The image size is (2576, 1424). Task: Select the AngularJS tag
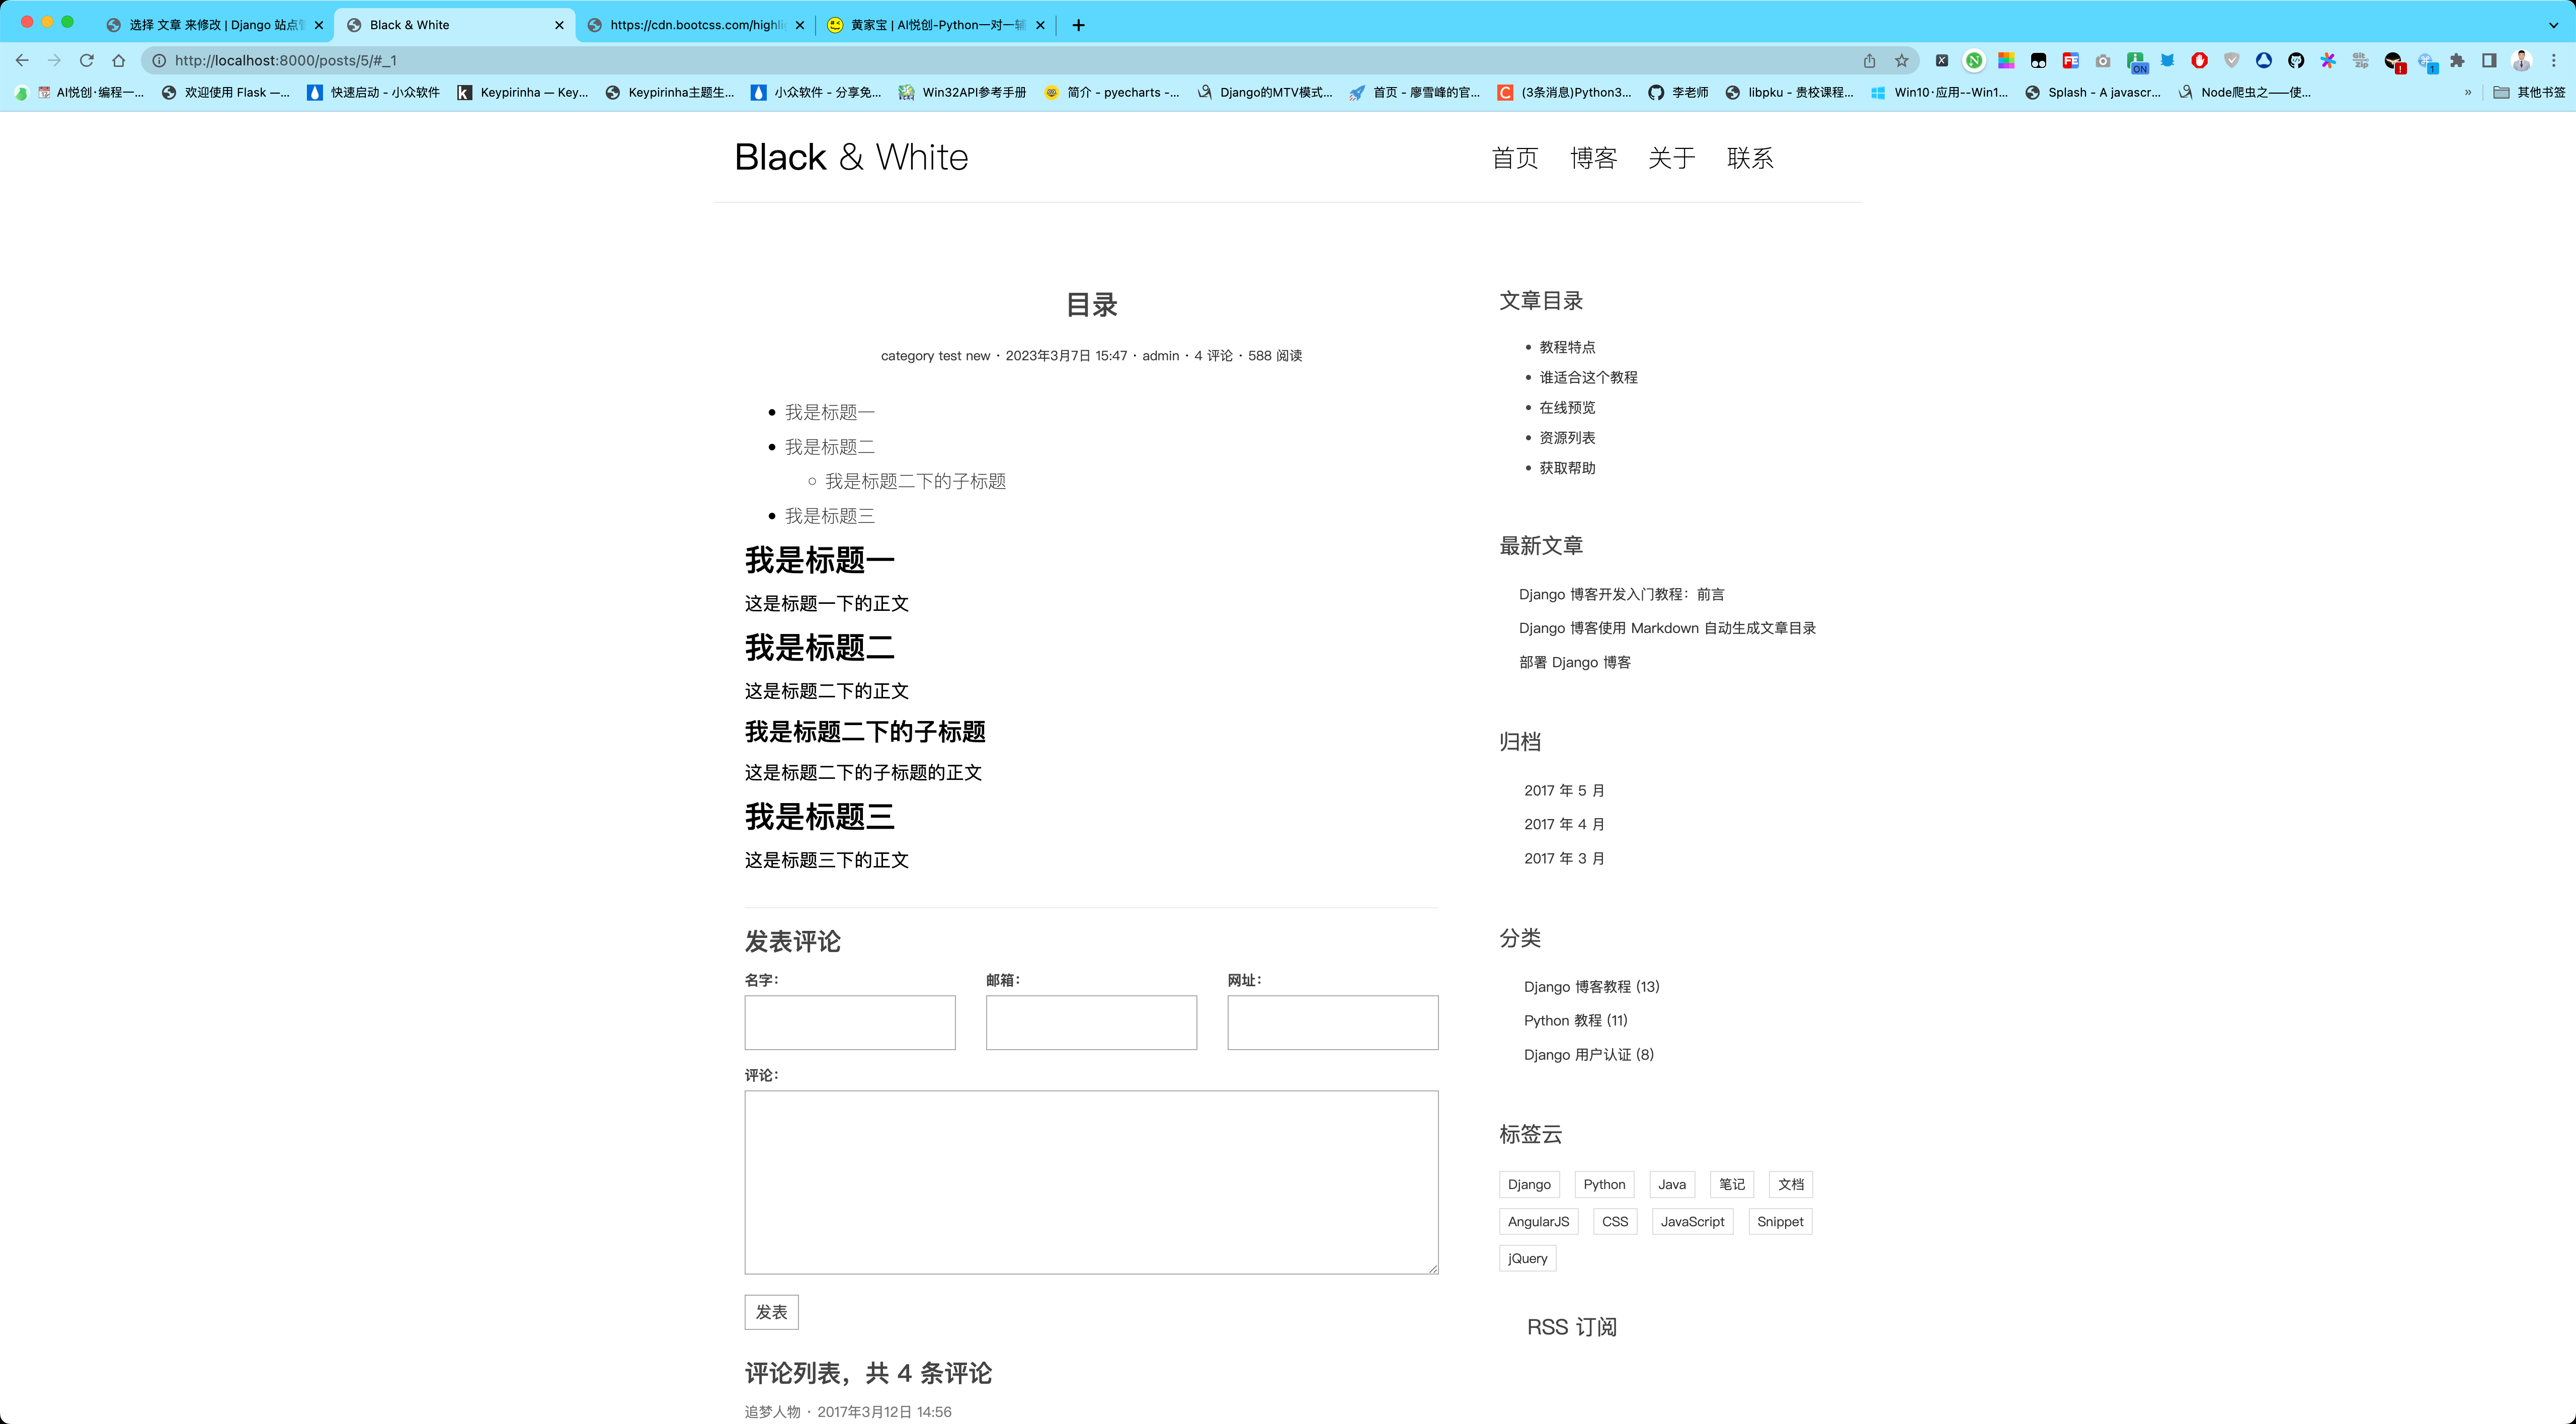pyautogui.click(x=1538, y=1221)
